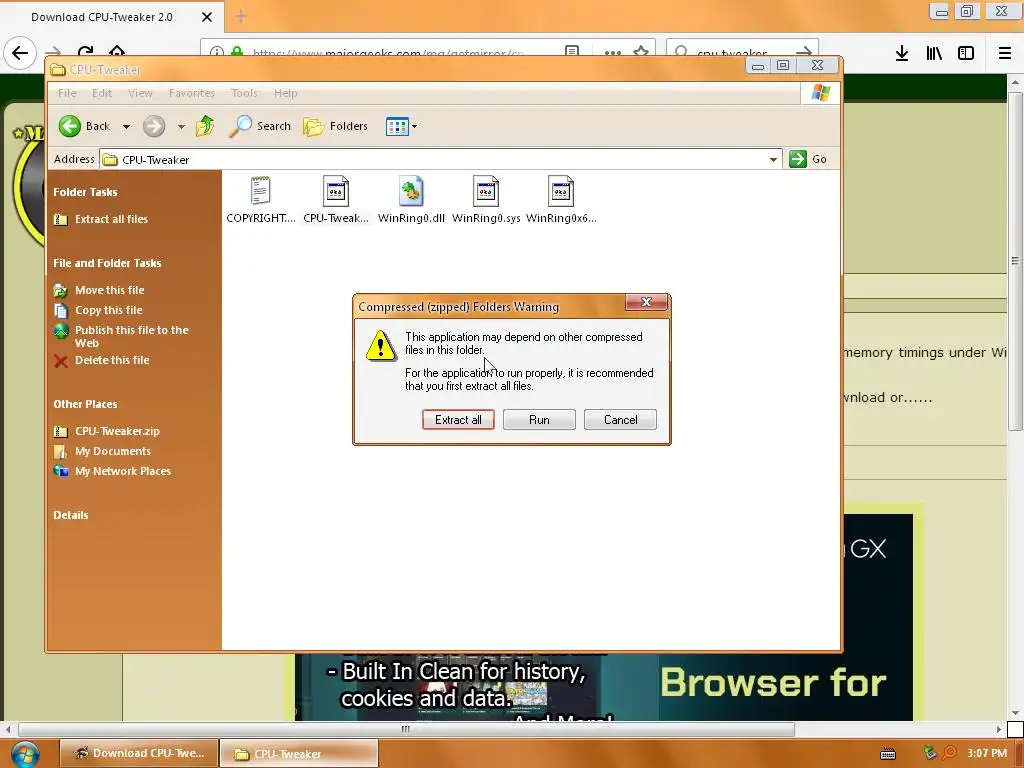Collapse the Folder Tasks section header
Viewport: 1024px width, 768px height.
point(85,192)
